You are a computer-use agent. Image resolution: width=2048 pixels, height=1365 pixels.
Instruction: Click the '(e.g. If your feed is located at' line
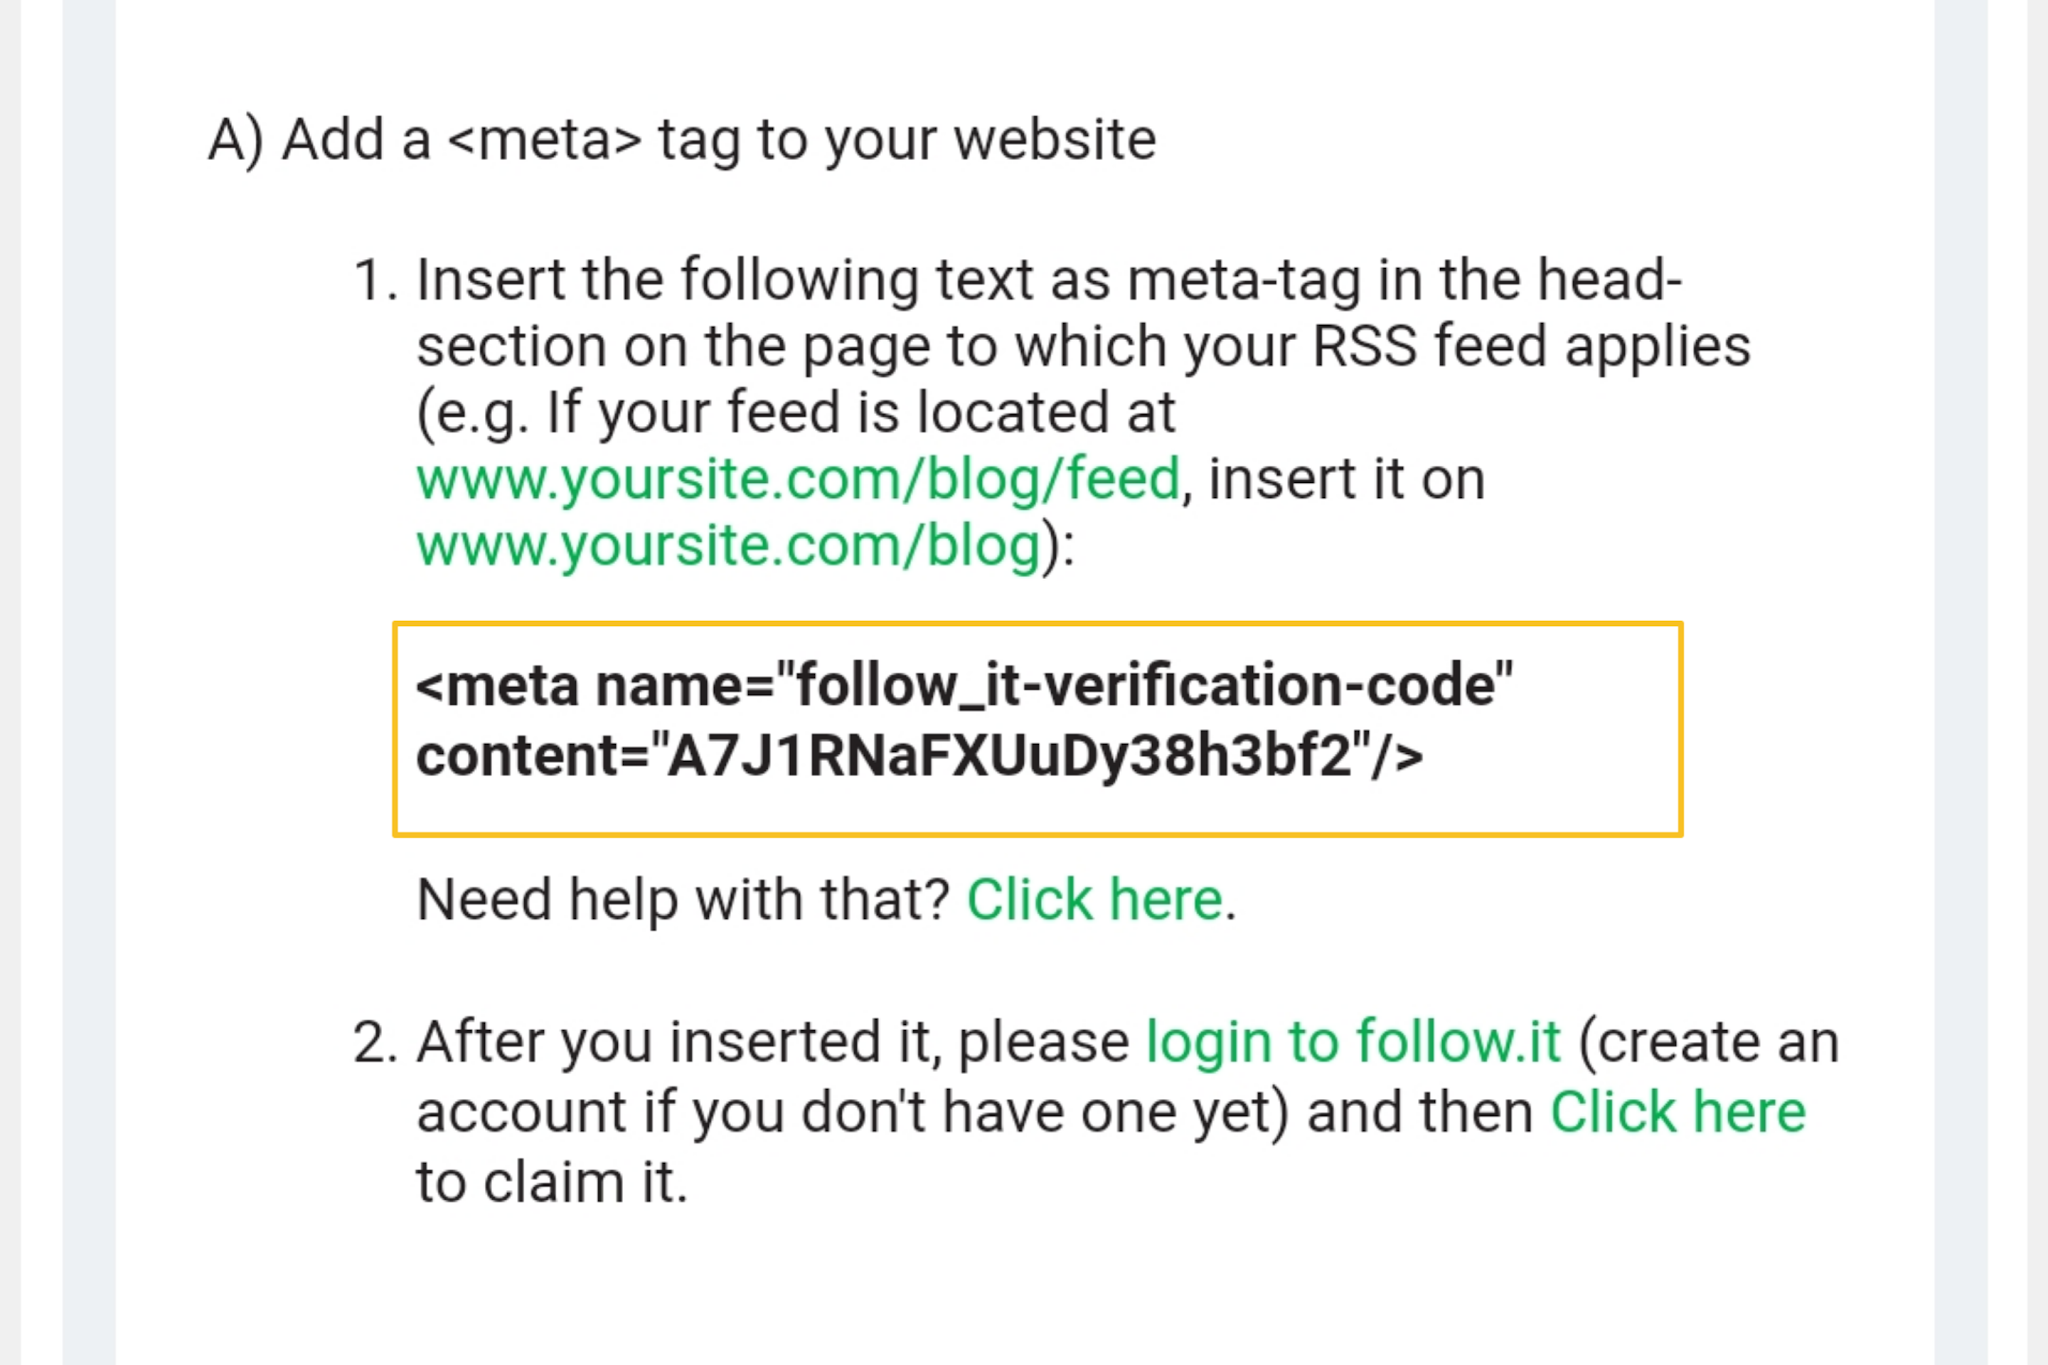(796, 413)
